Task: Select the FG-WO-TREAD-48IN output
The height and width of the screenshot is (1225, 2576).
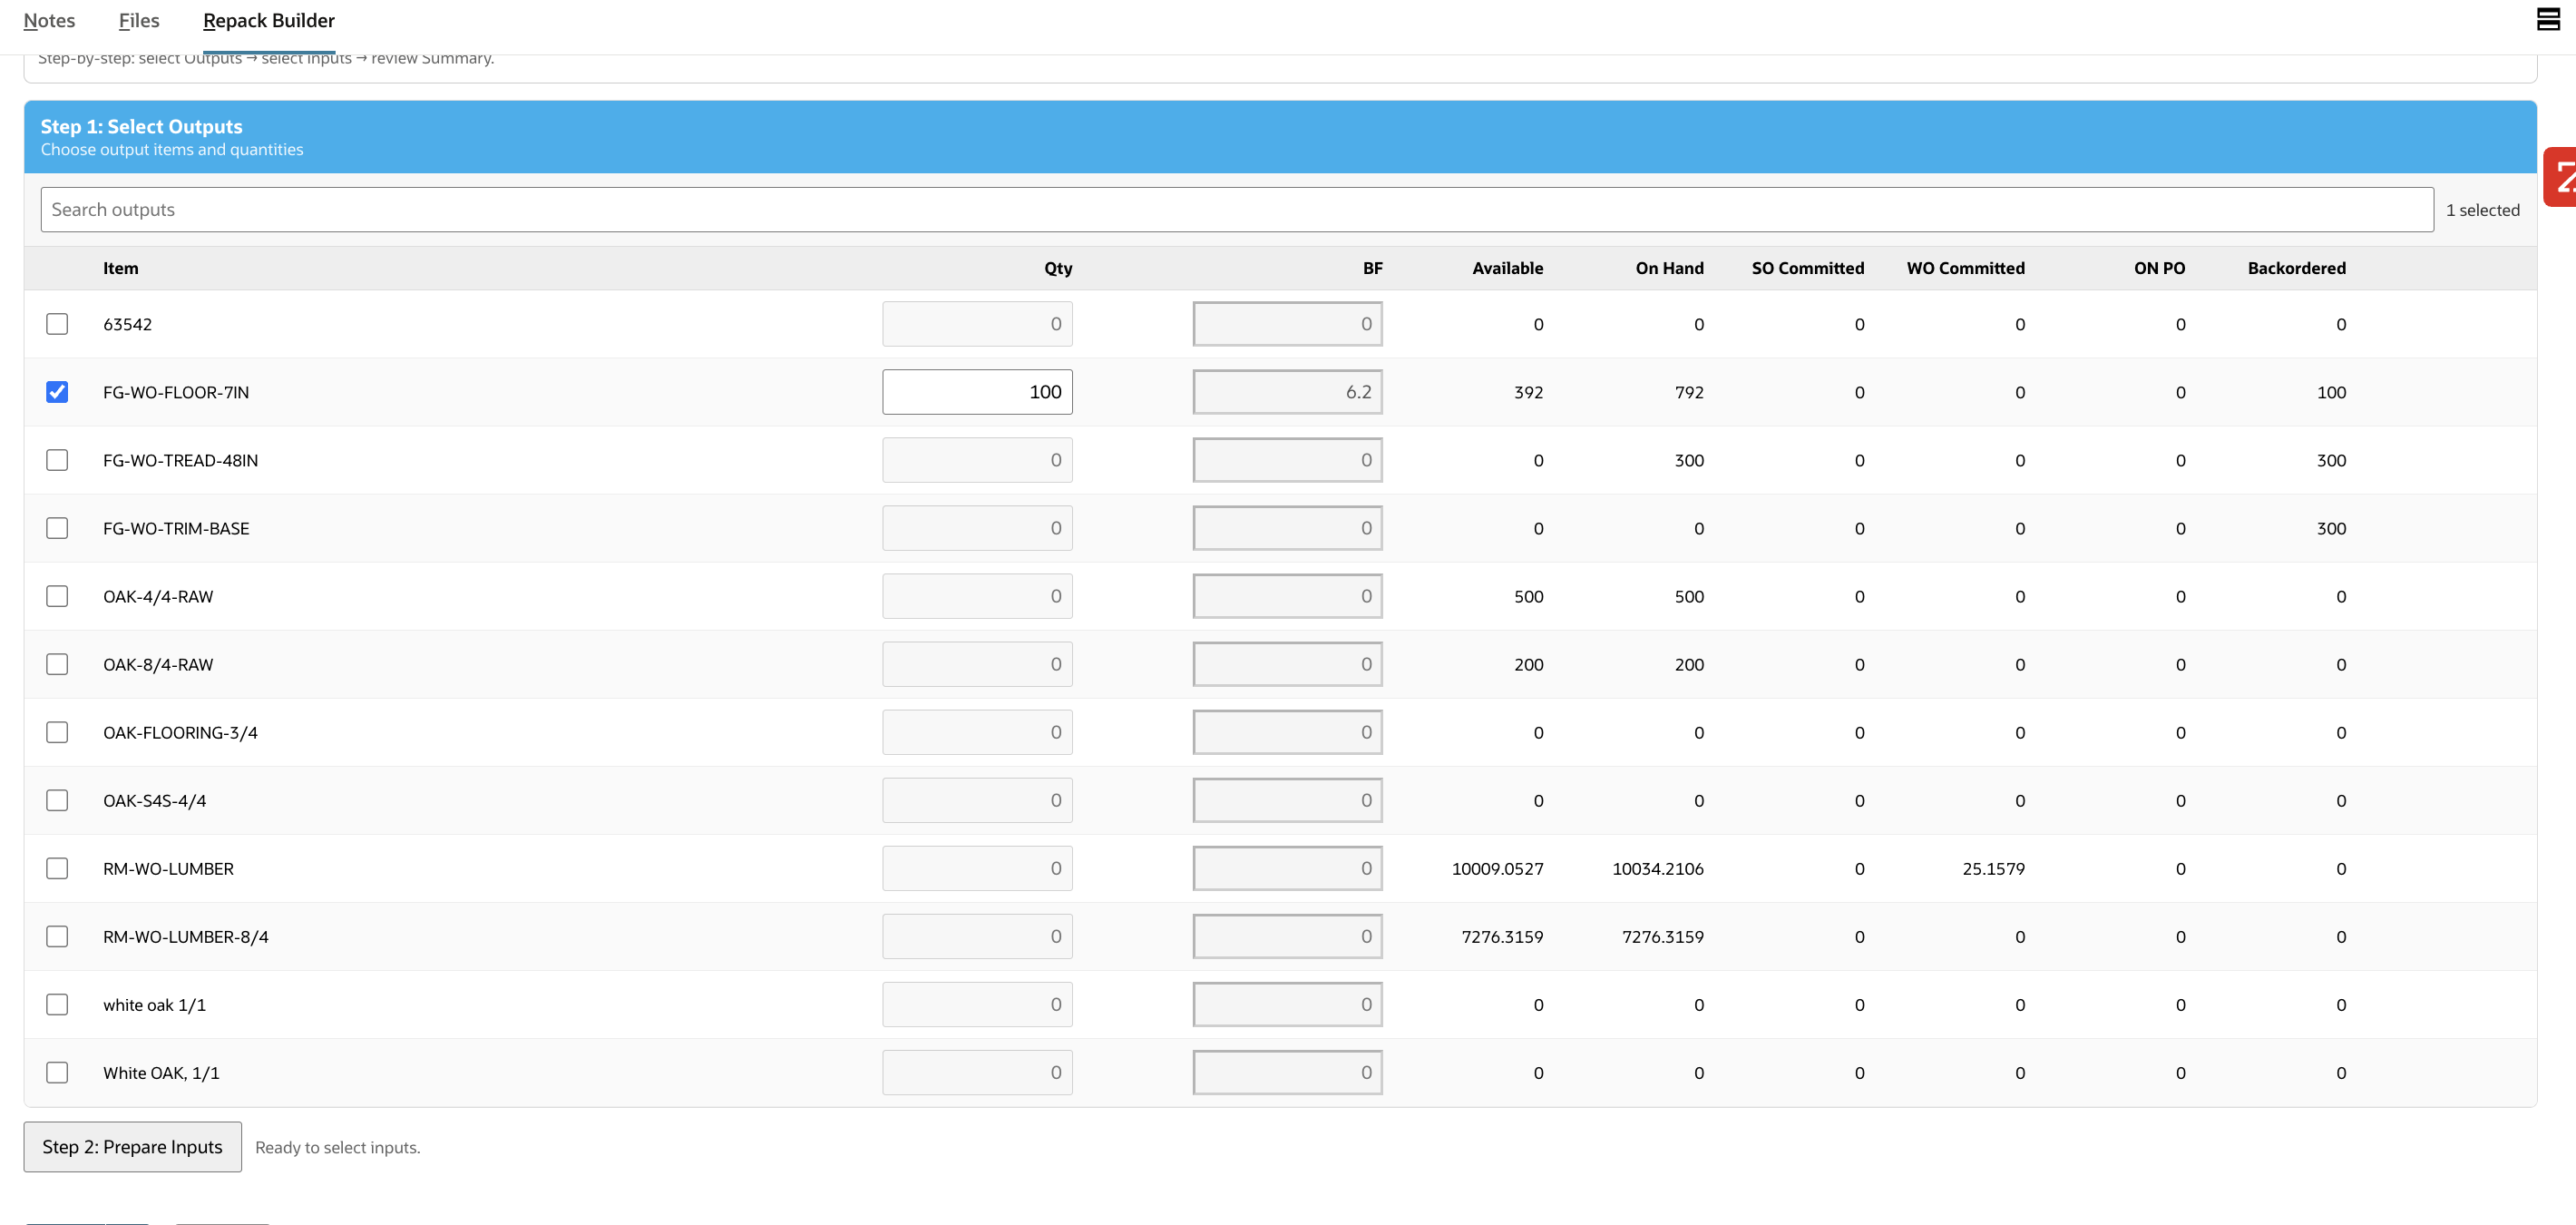Action: pos(57,460)
